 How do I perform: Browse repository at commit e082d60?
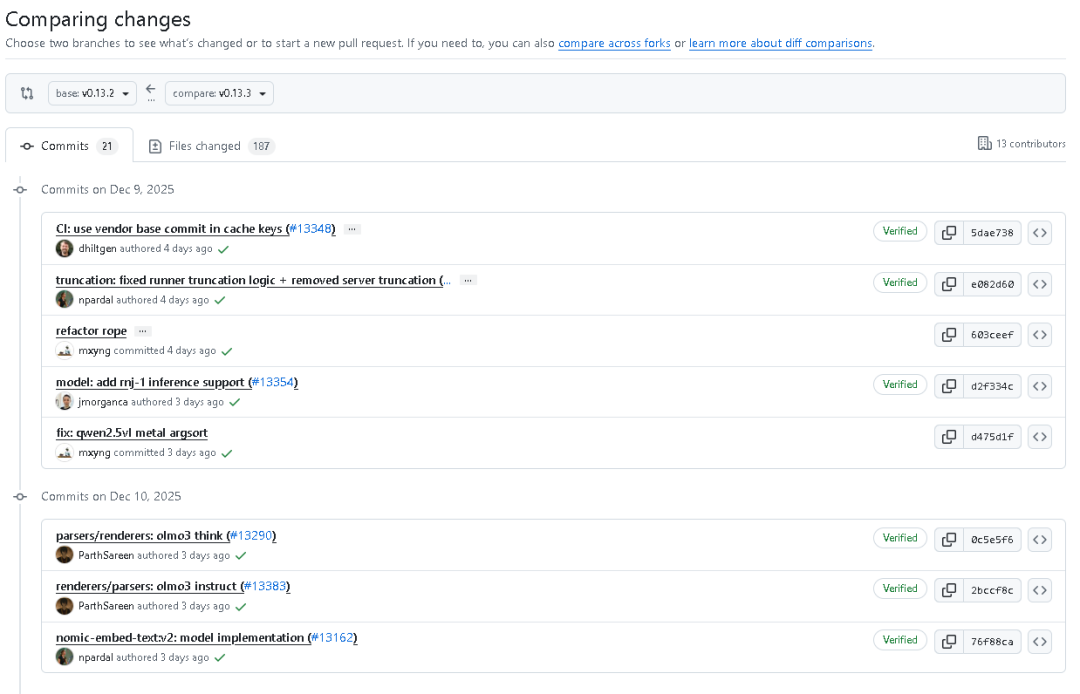pyautogui.click(x=1040, y=284)
